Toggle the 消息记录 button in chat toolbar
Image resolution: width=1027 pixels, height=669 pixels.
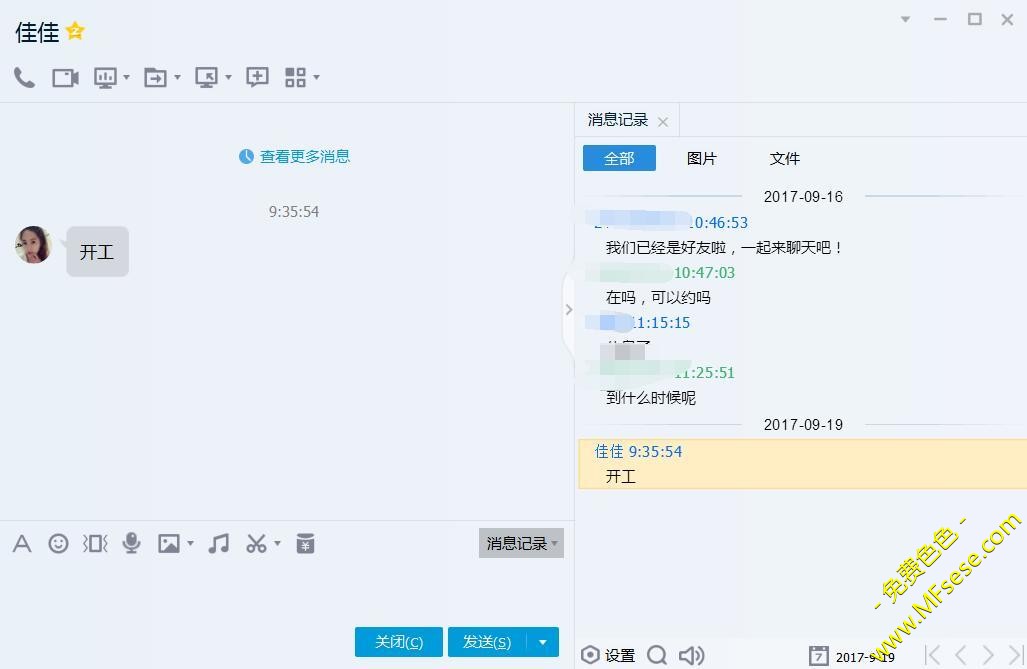pos(521,543)
